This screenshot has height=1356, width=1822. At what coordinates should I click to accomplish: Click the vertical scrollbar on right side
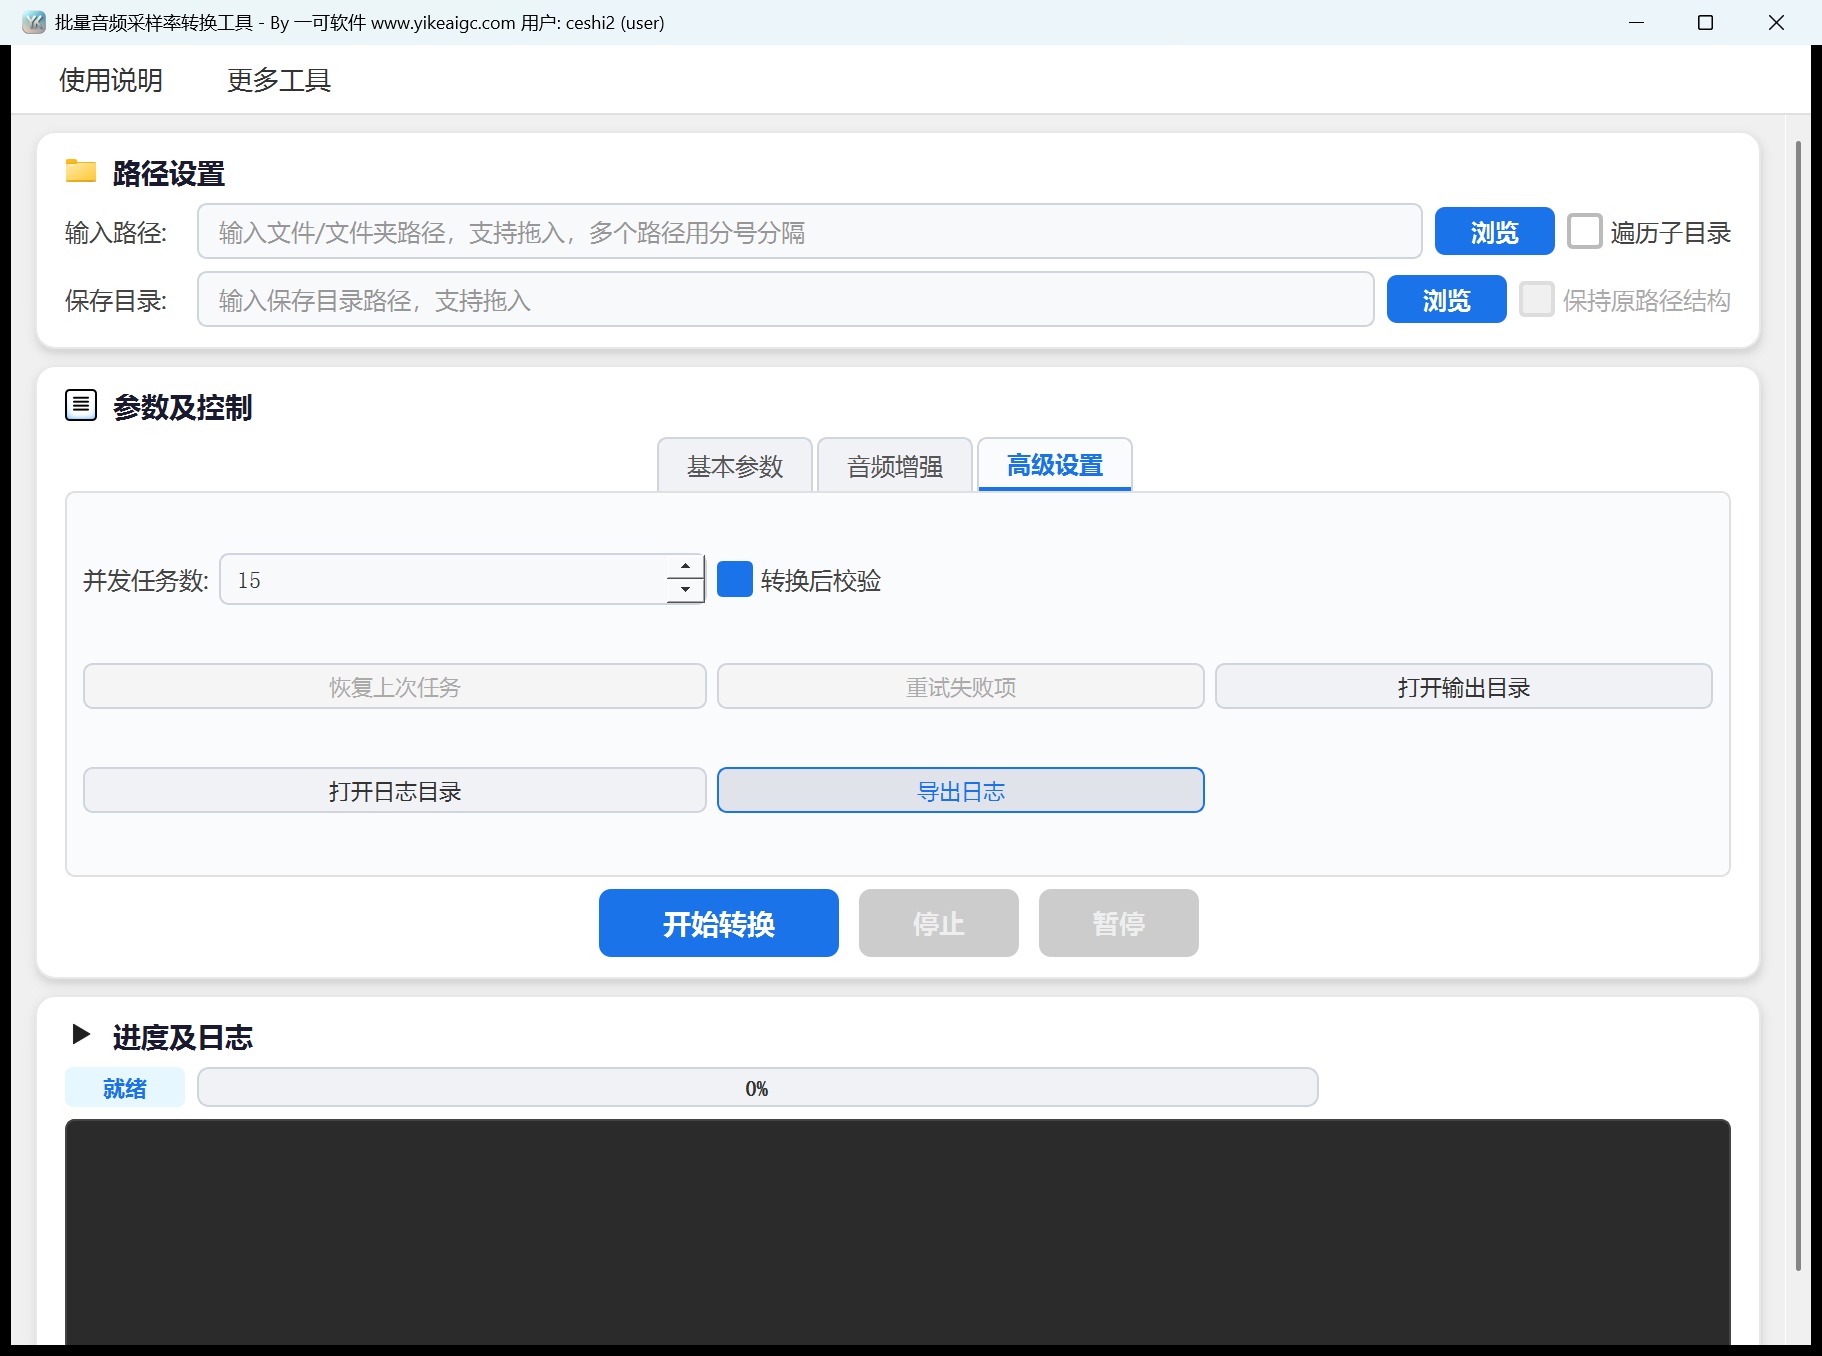1798,705
